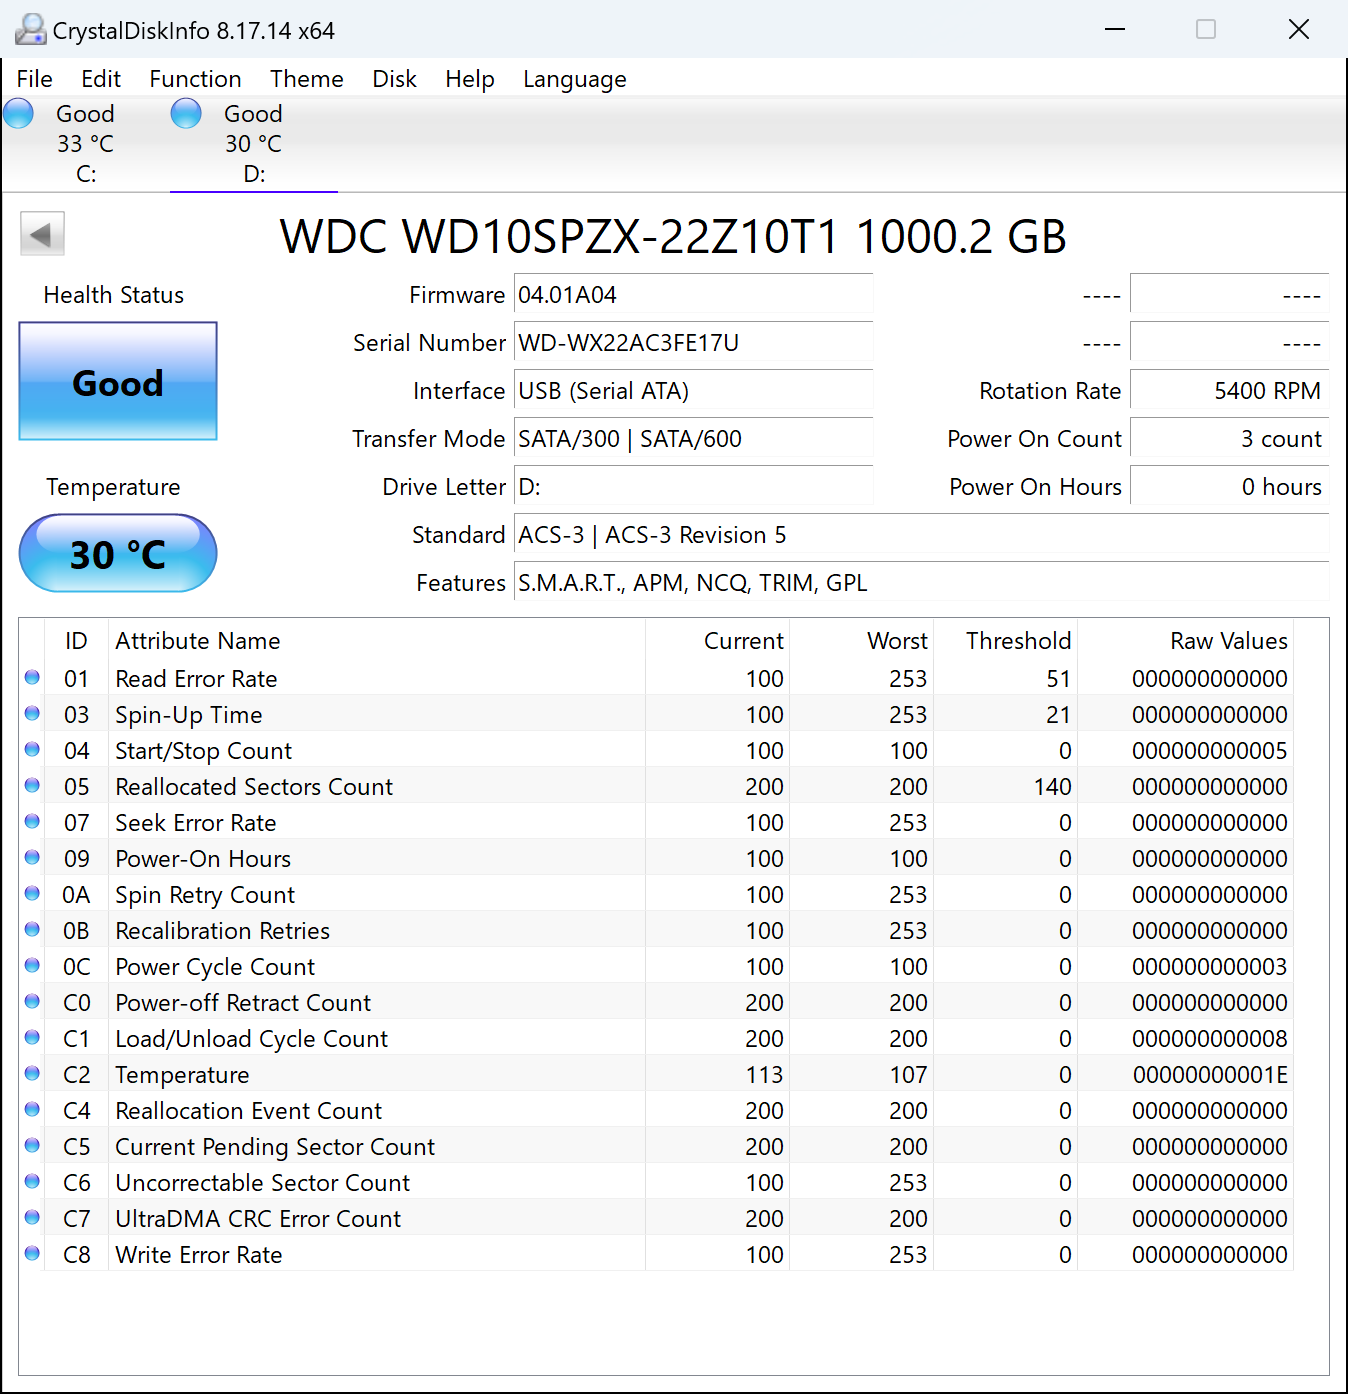This screenshot has height=1394, width=1348.
Task: Click threshold value 140 for Reallocated Sectors
Action: pos(1052,787)
